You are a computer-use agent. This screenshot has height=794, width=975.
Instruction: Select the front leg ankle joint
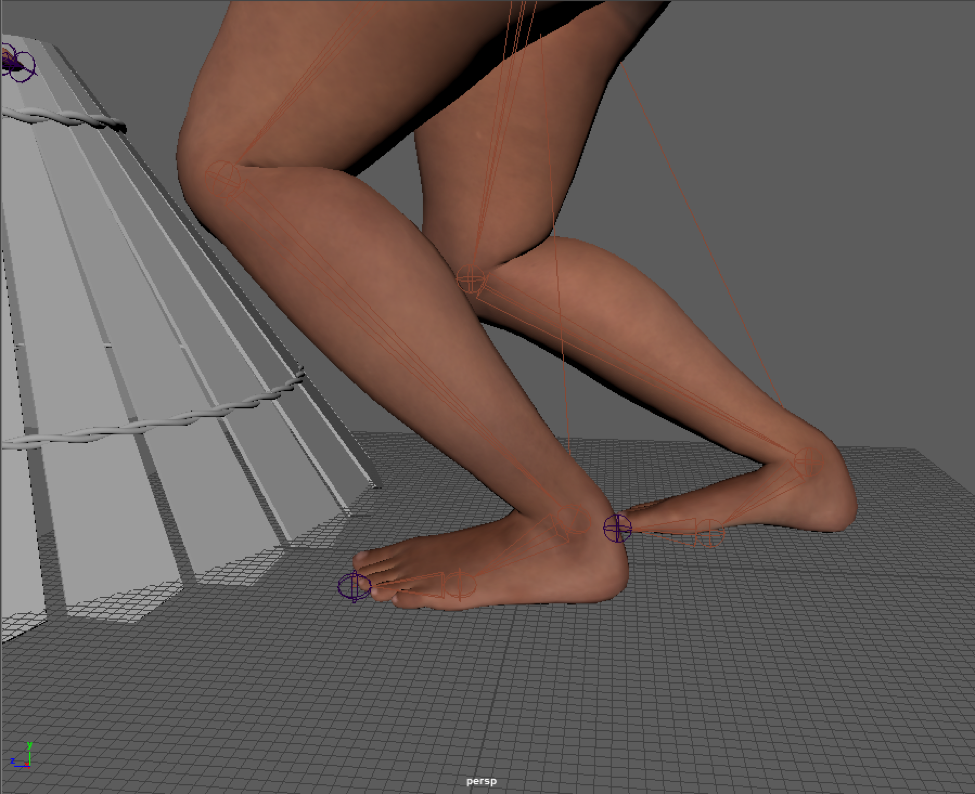[573, 520]
